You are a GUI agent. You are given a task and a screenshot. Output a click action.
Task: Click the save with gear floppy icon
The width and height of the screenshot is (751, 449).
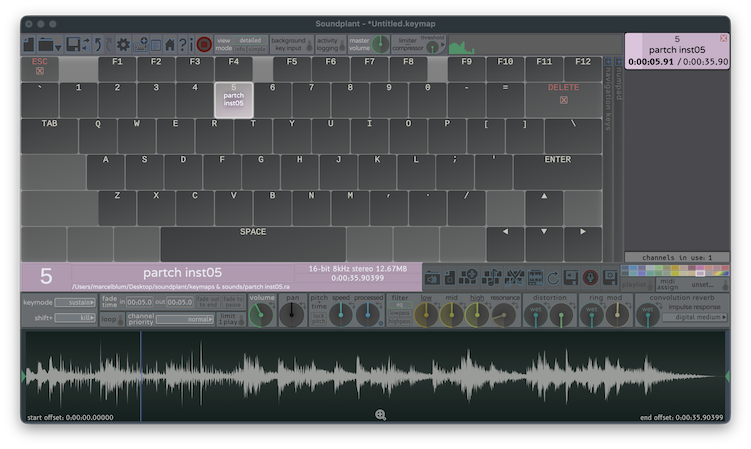tap(610, 278)
